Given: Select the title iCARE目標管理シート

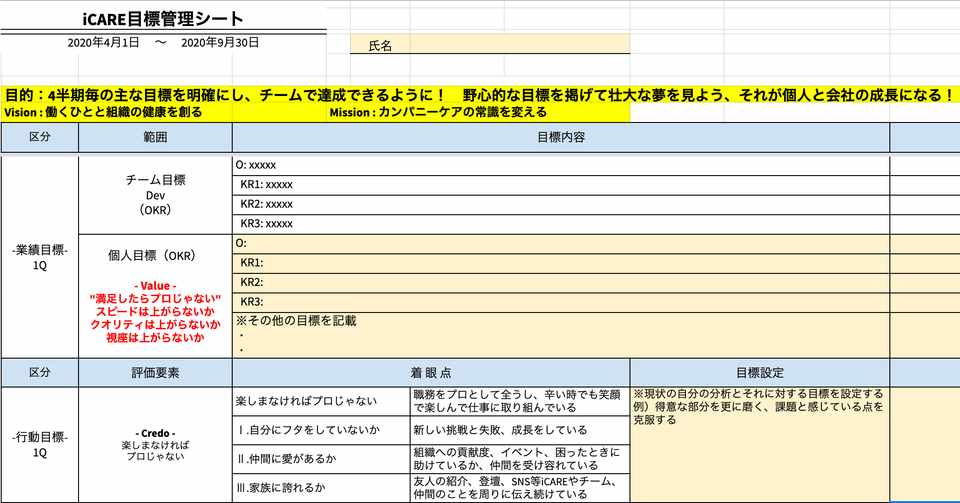Looking at the screenshot, I should coord(163,19).
